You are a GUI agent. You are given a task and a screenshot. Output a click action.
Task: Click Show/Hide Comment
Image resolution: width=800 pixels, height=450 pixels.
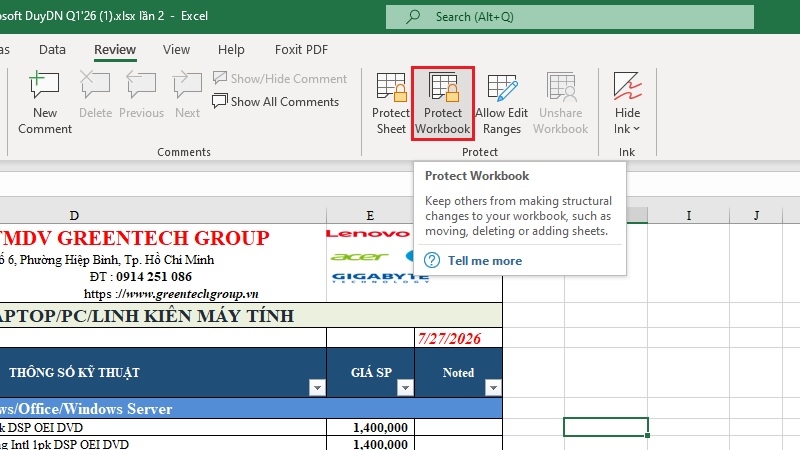[x=280, y=79]
